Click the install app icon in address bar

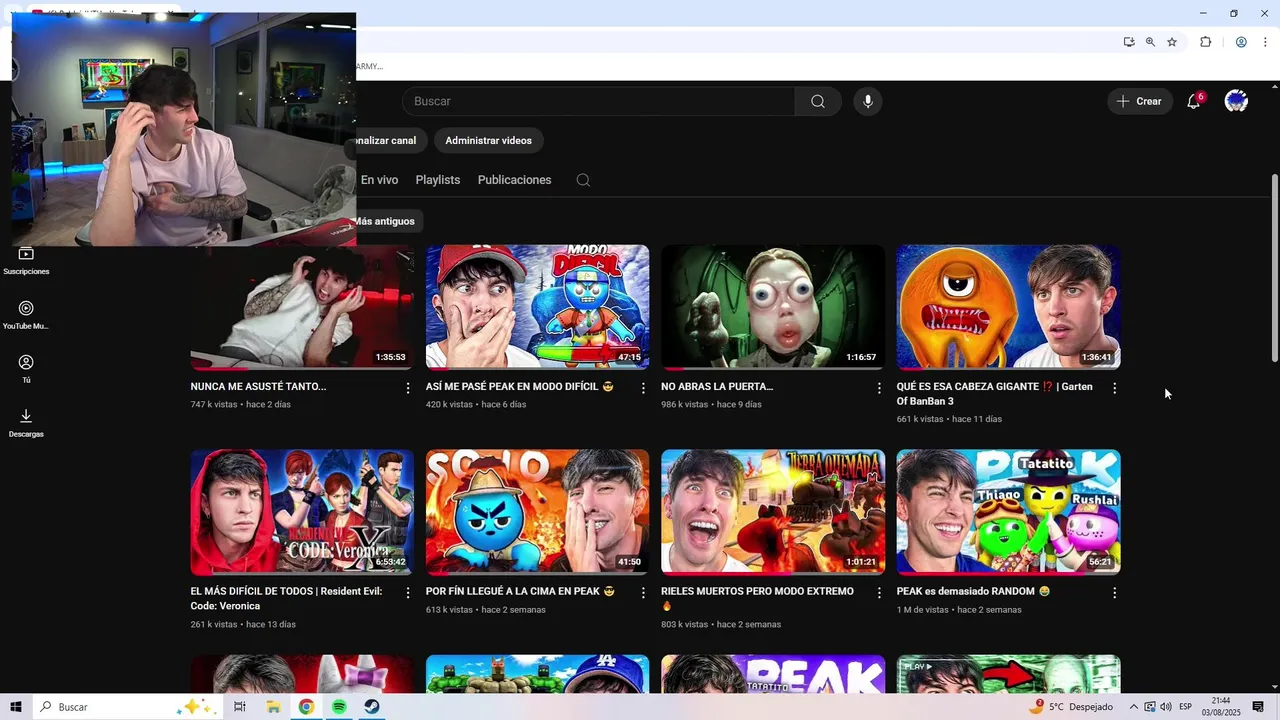1129,42
